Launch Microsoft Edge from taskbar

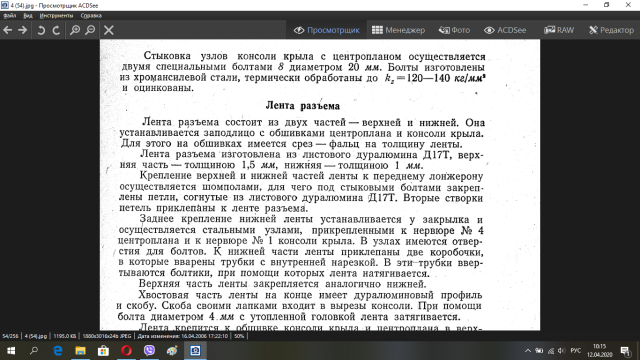58,351
